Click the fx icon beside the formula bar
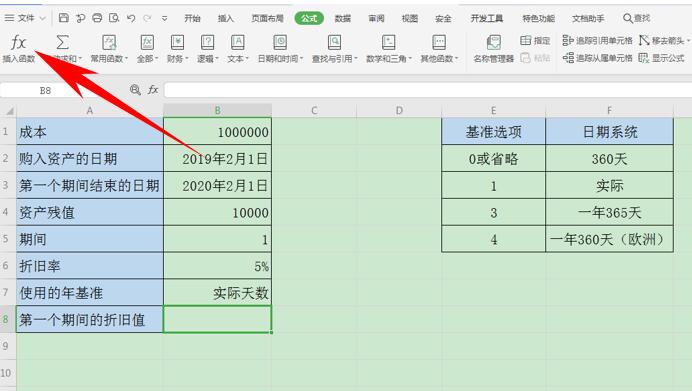 (153, 90)
